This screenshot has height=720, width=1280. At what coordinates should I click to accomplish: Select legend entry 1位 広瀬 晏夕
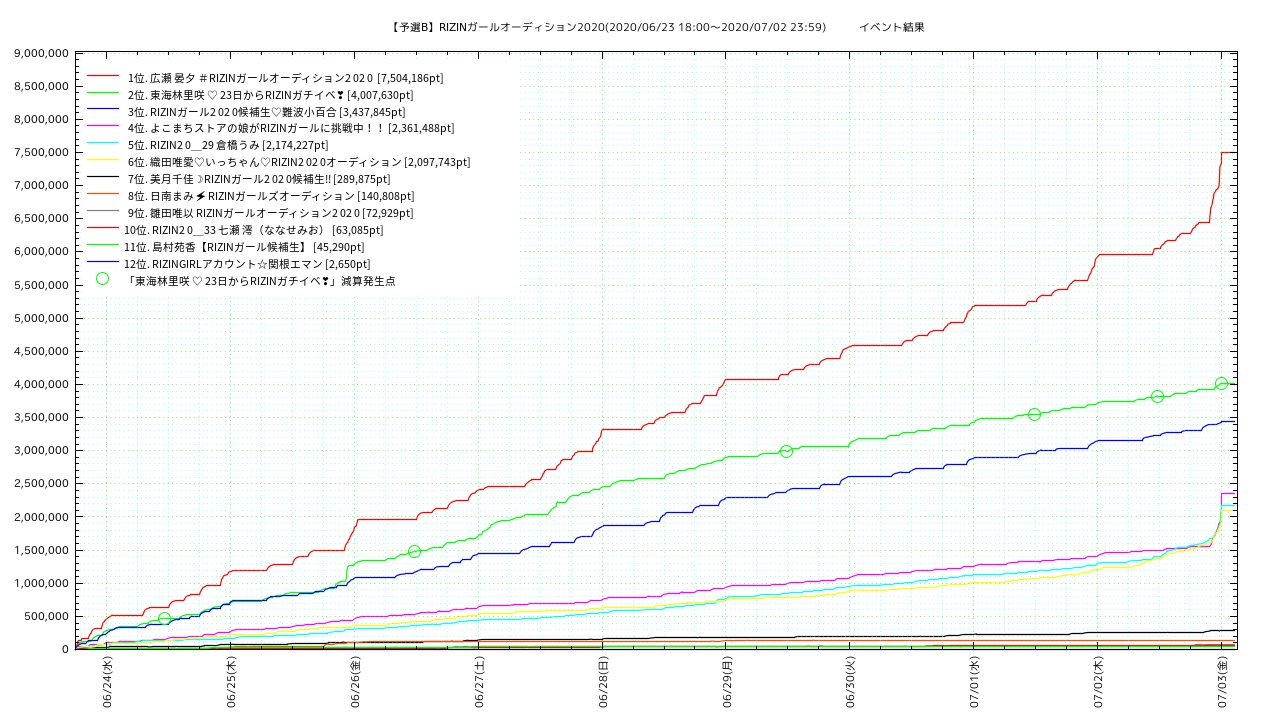(x=285, y=77)
